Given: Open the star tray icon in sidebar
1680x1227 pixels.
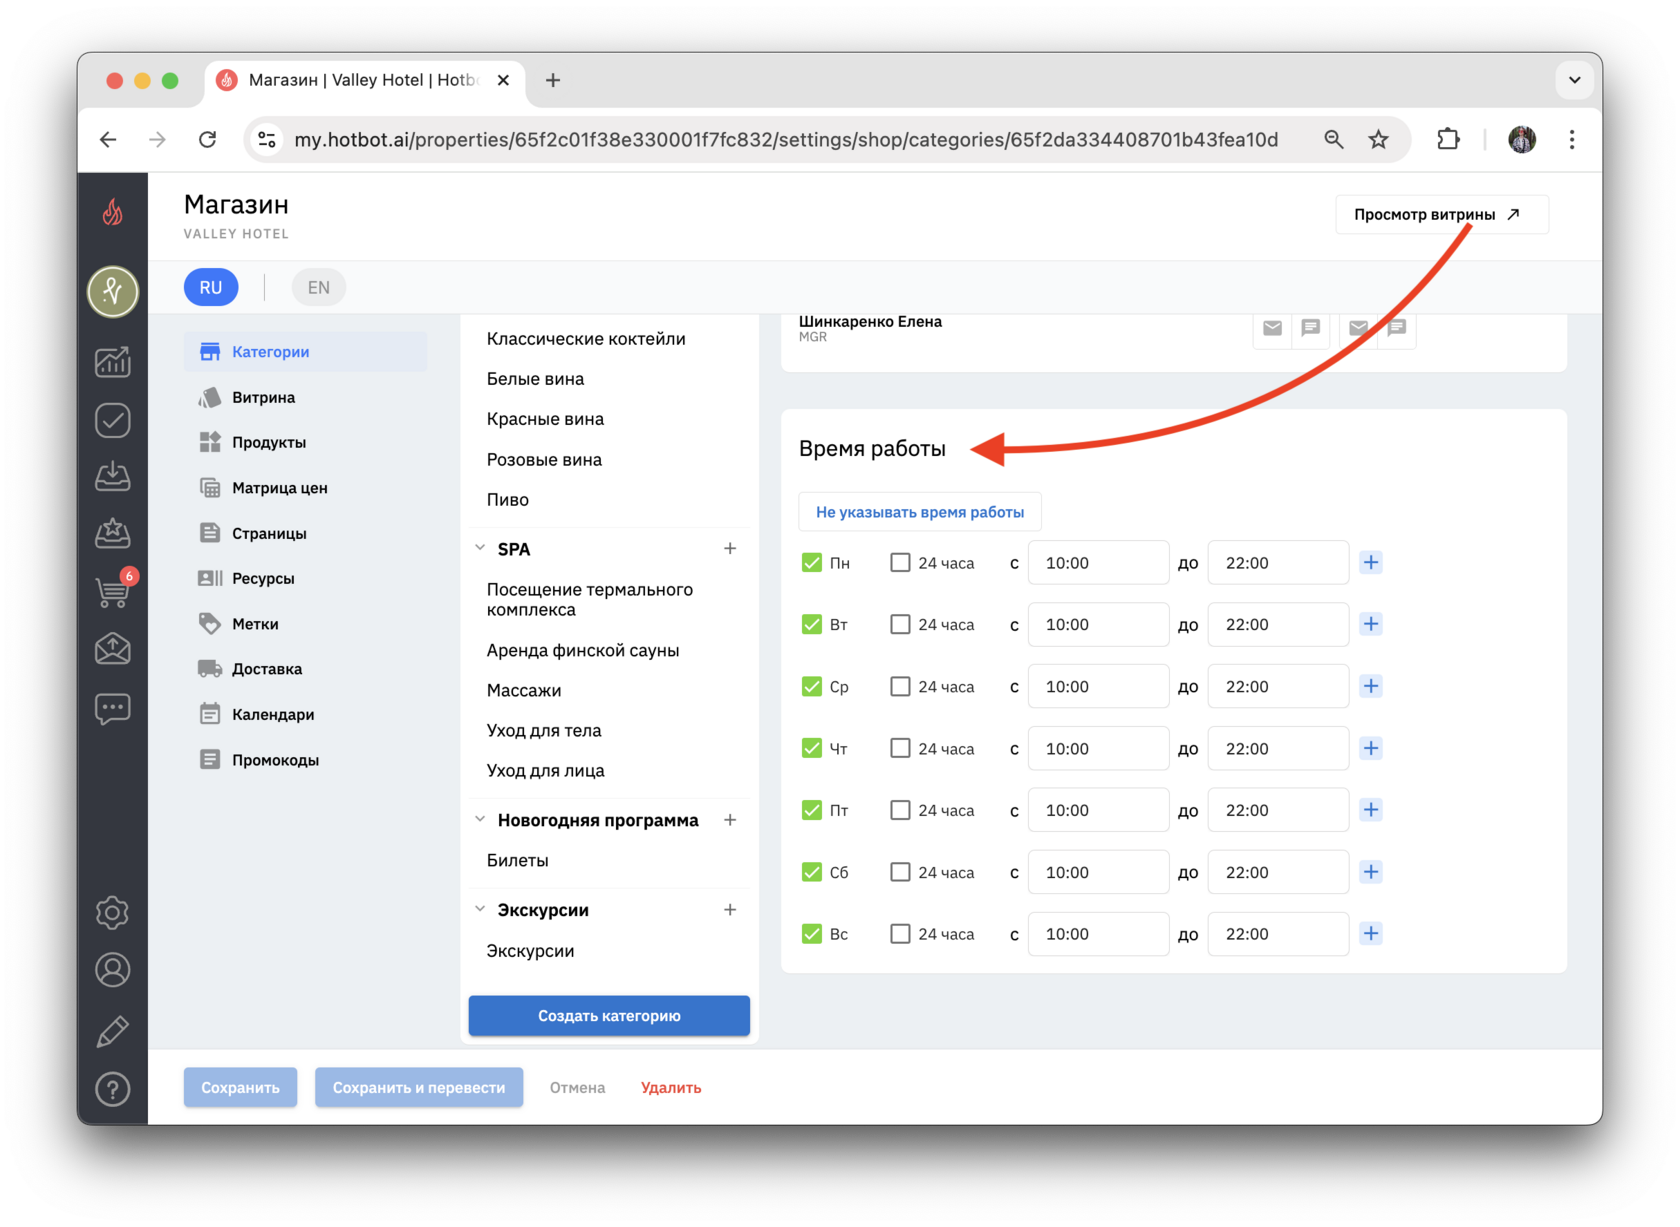Looking at the screenshot, I should point(113,533).
